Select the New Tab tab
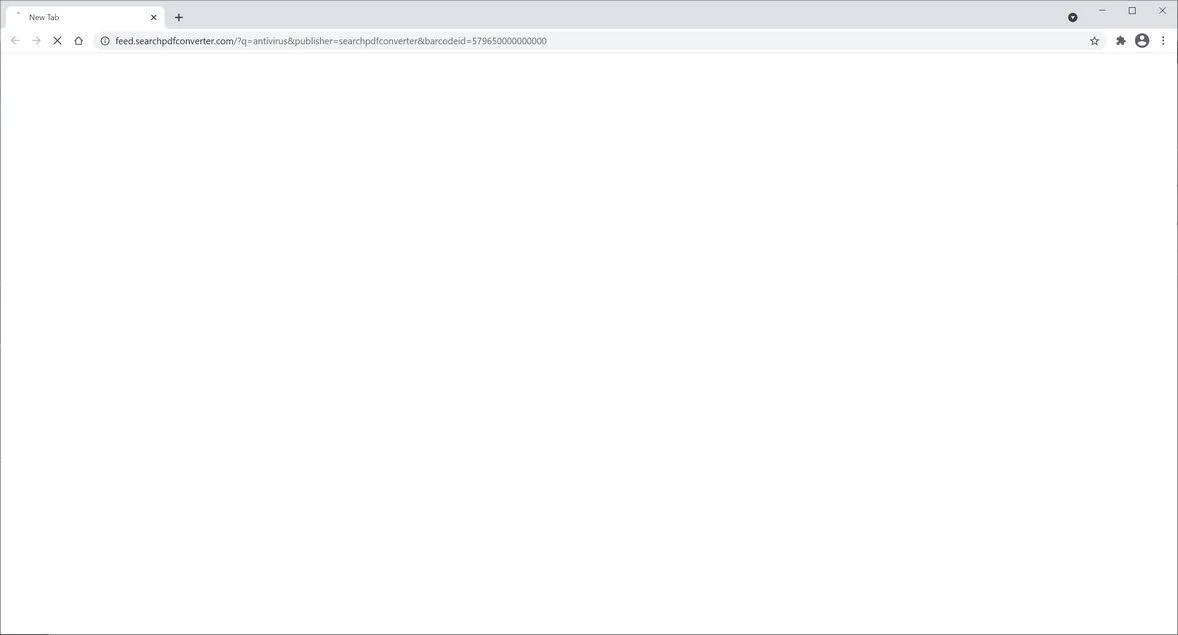The image size is (1178, 635). pos(84,17)
